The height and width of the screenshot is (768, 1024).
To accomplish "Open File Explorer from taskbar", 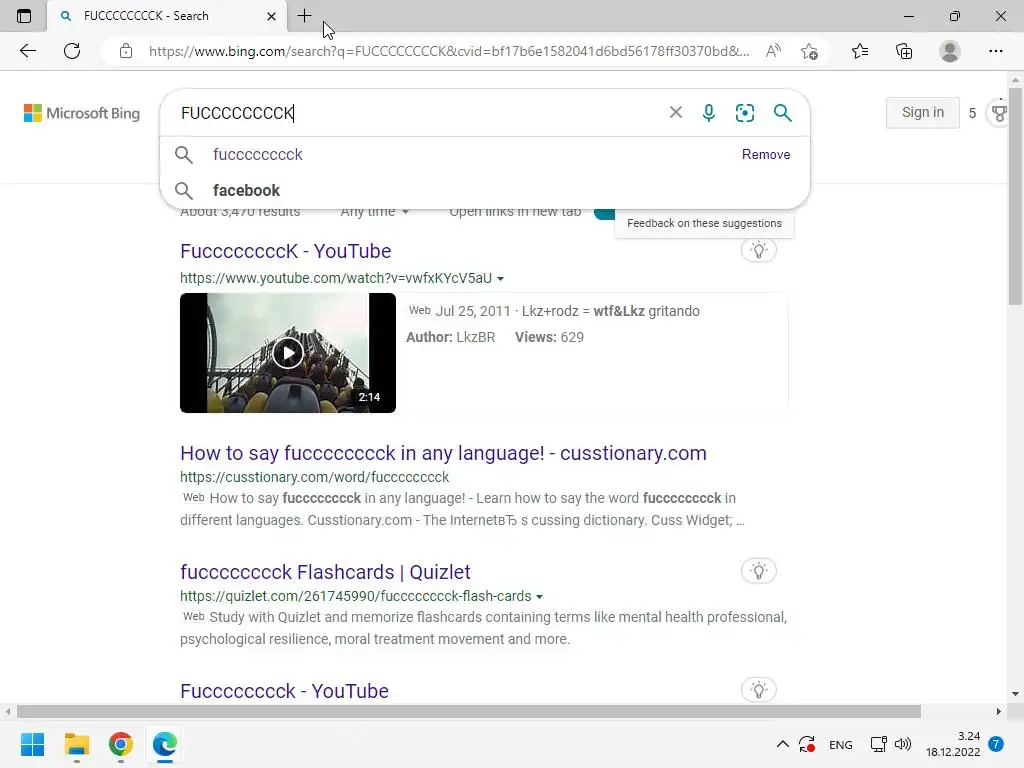I will click(x=76, y=744).
